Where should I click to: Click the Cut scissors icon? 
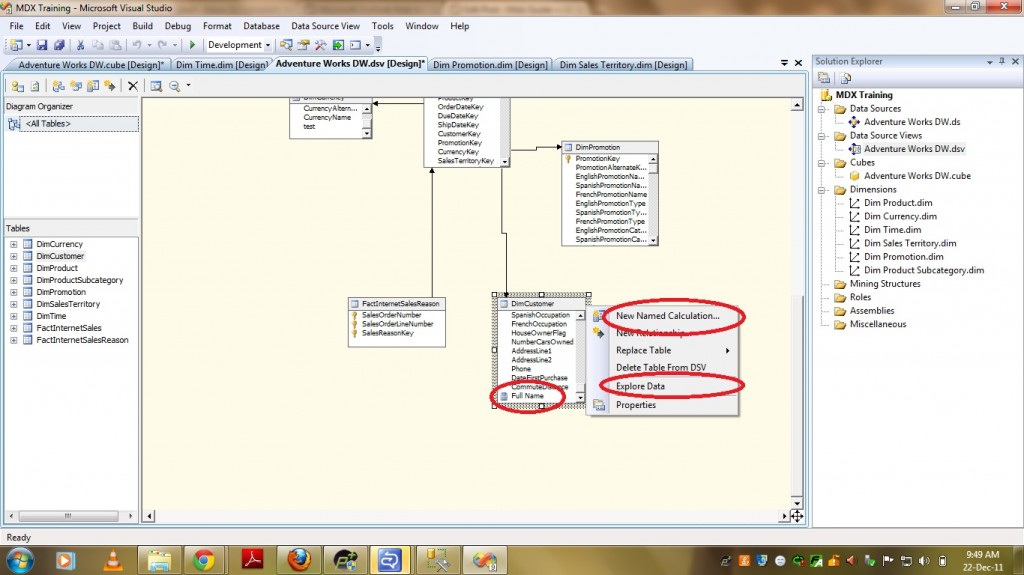(x=80, y=45)
